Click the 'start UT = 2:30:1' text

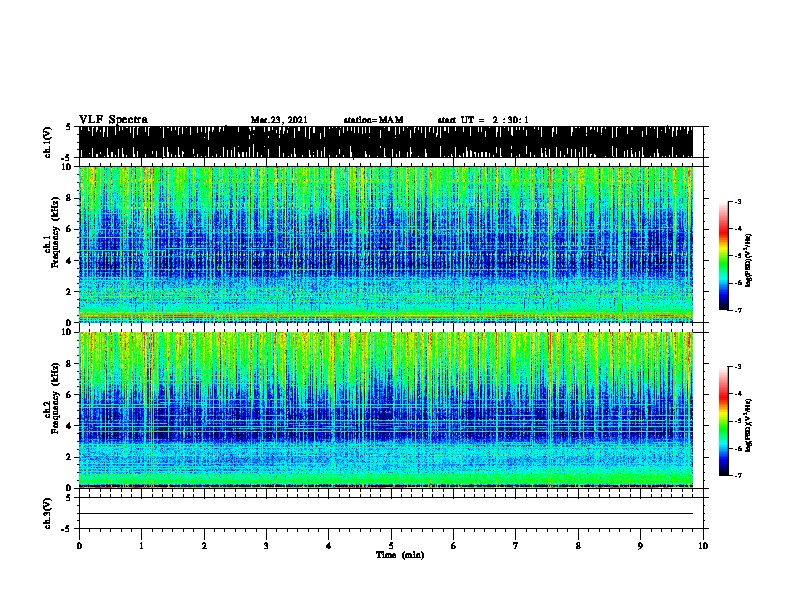click(483, 120)
